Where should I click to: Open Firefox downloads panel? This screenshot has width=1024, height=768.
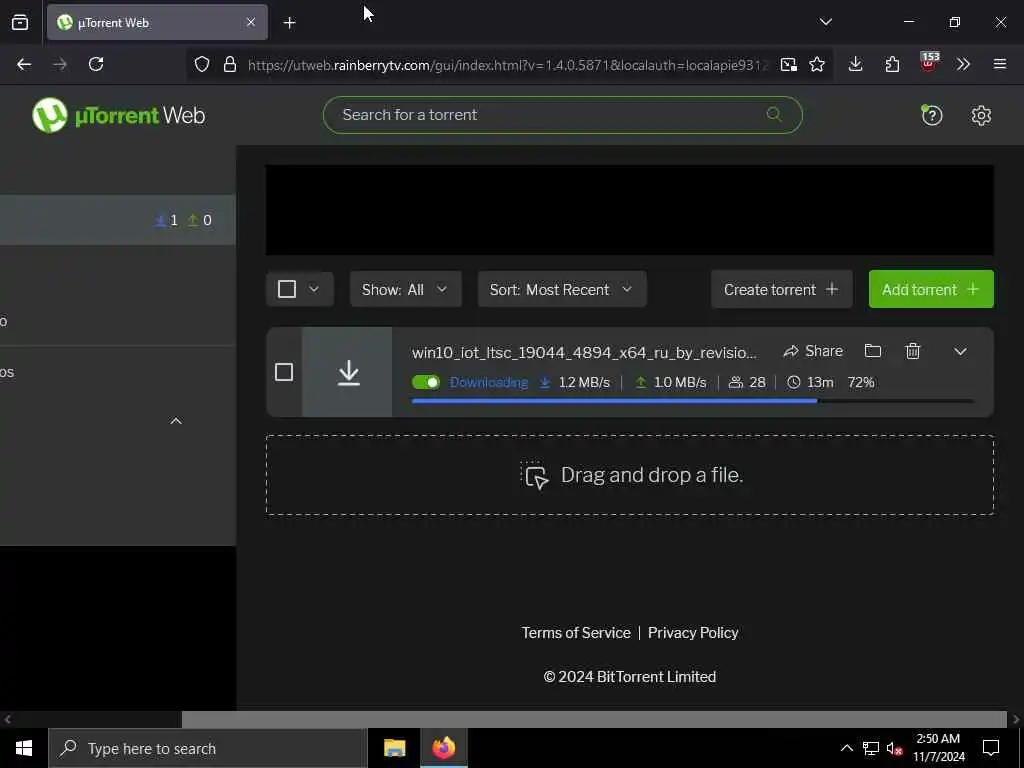click(856, 64)
